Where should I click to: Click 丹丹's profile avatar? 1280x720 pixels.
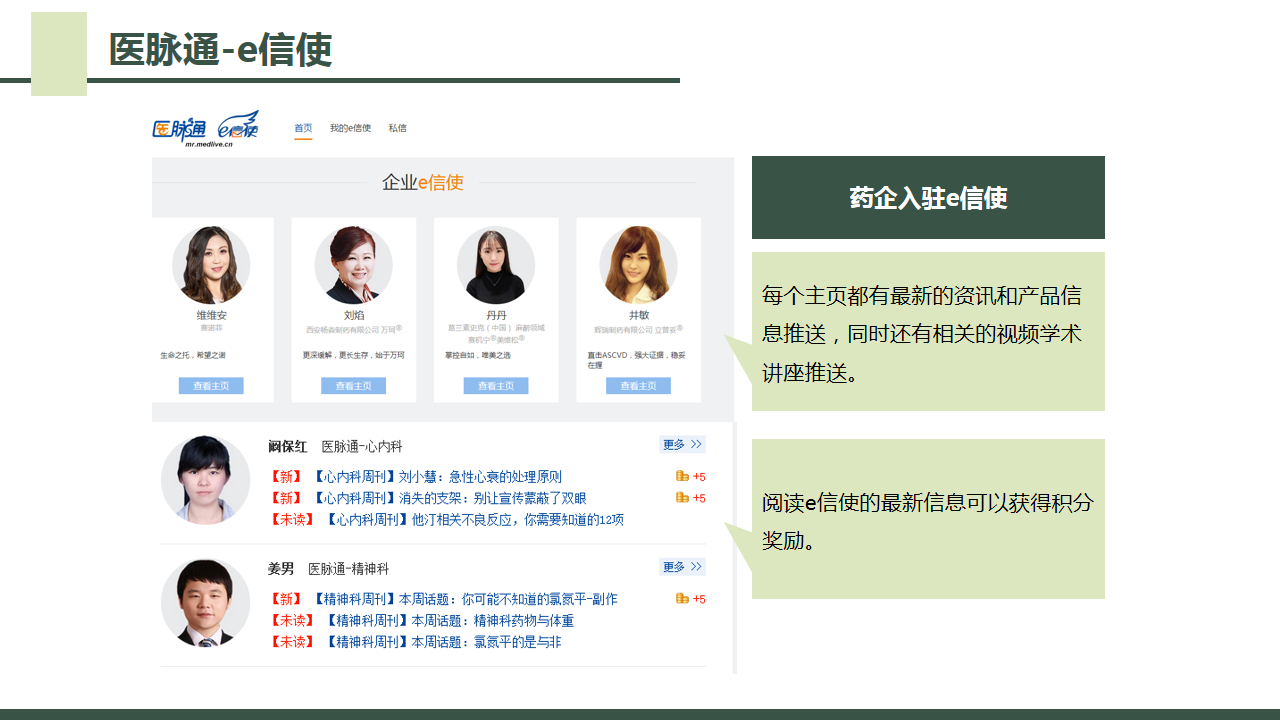(x=496, y=265)
